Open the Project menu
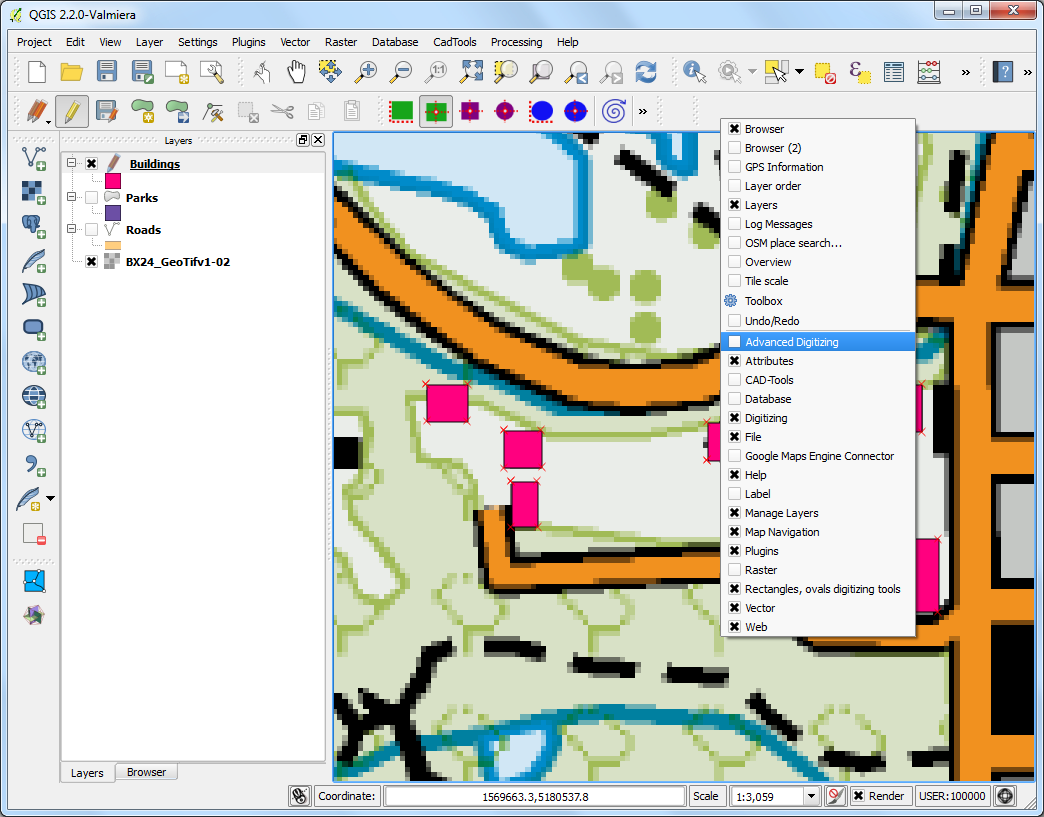Screen dimensions: 1044x817 [x=34, y=42]
